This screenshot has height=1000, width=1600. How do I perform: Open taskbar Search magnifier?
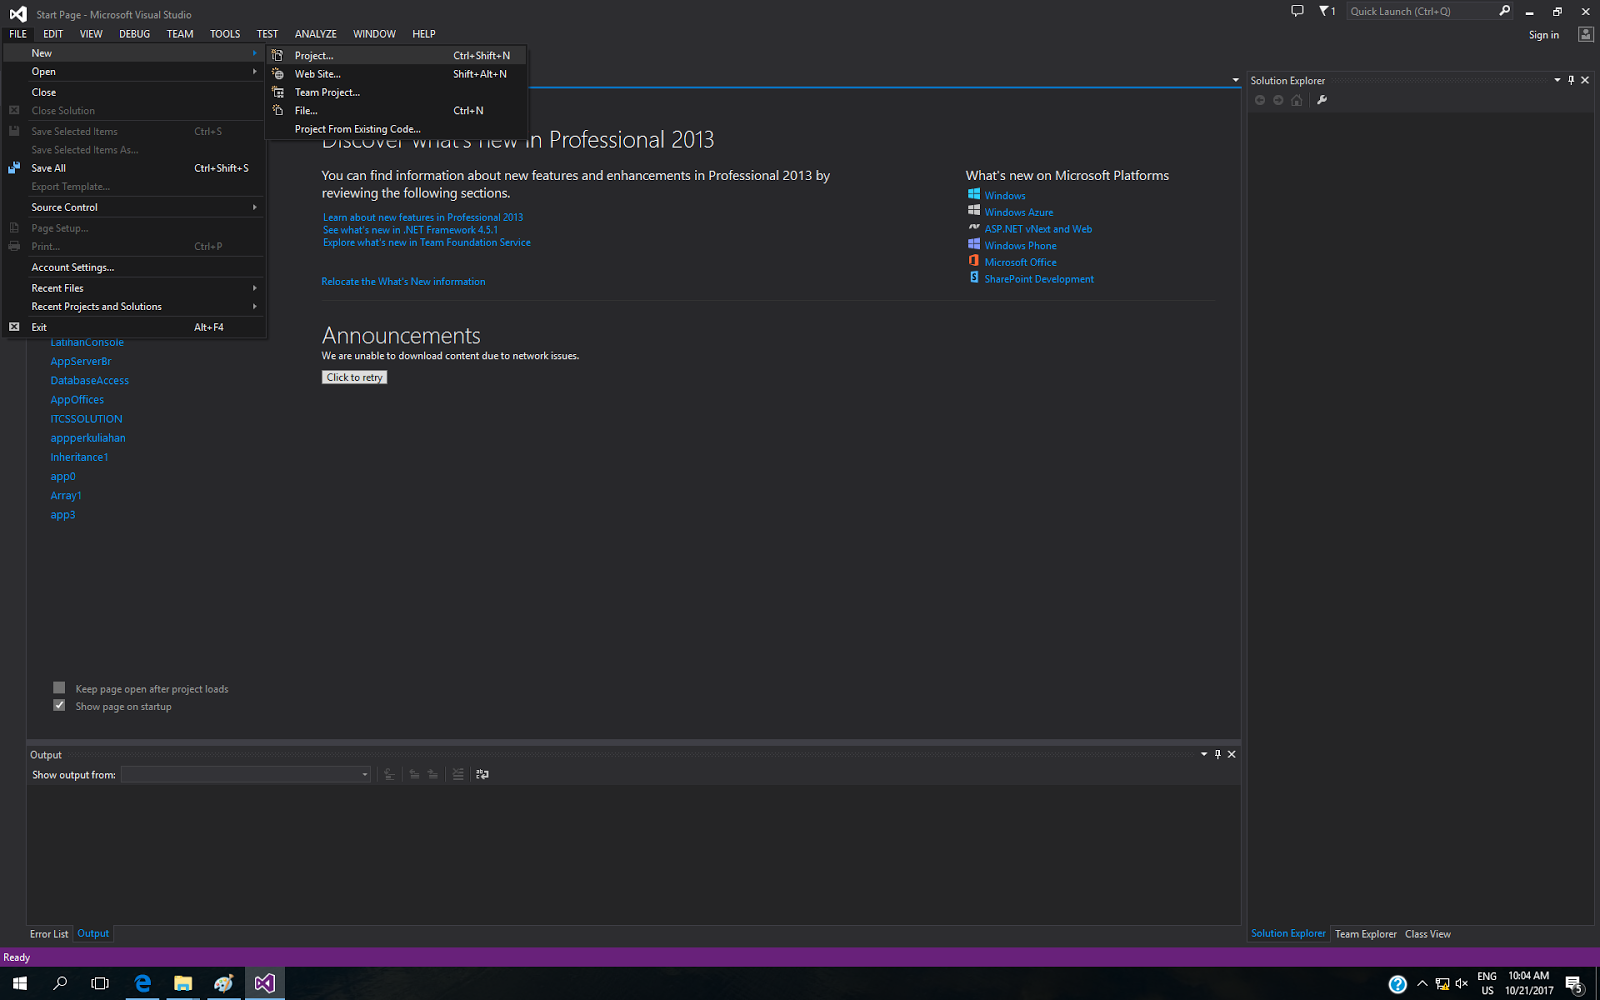pyautogui.click(x=60, y=983)
